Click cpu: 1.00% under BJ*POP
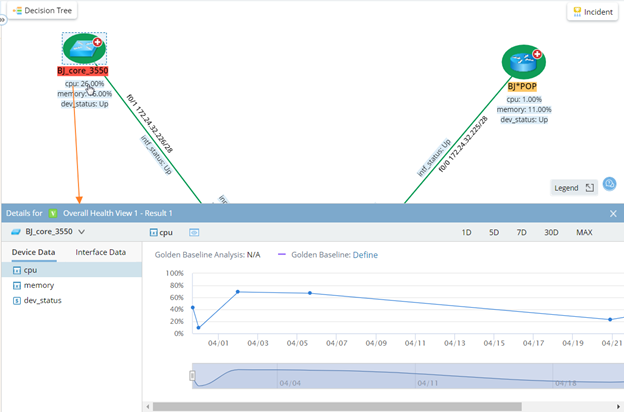Viewport: 624px width, 412px height. click(524, 99)
